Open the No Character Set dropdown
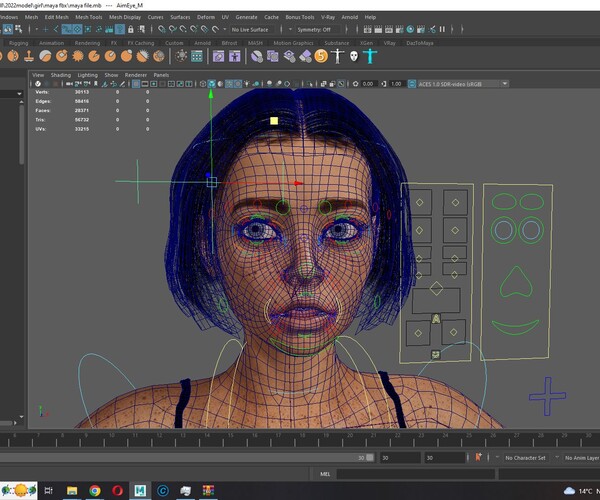The height and width of the screenshot is (500, 600). 525,458
